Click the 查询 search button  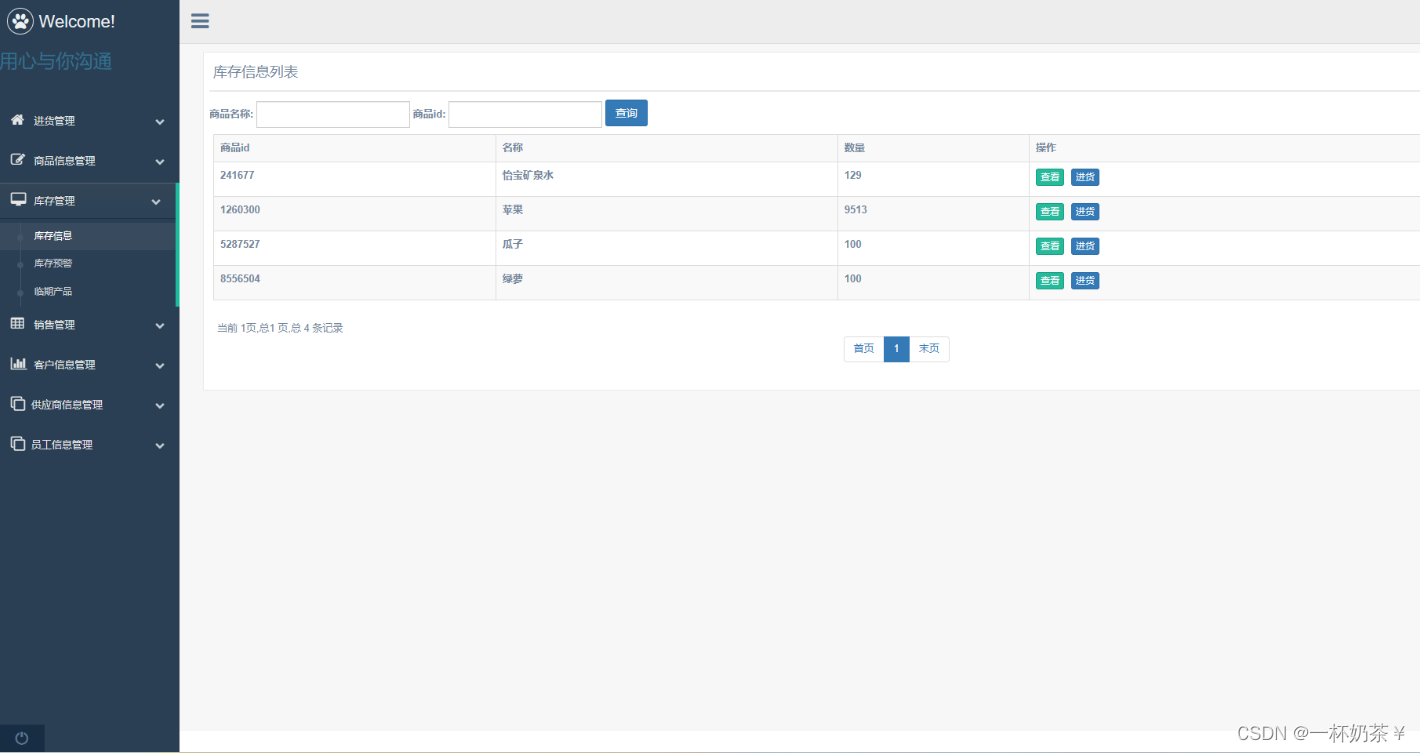tap(626, 113)
